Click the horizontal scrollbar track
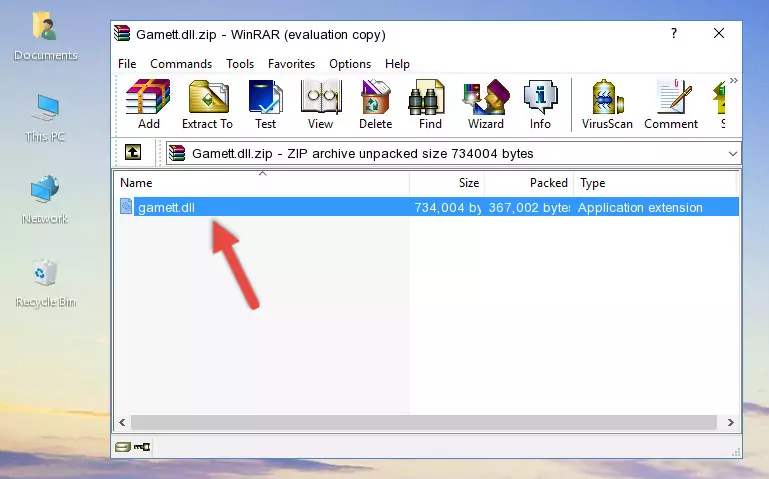The height and width of the screenshot is (479, 769). pyautogui.click(x=424, y=422)
